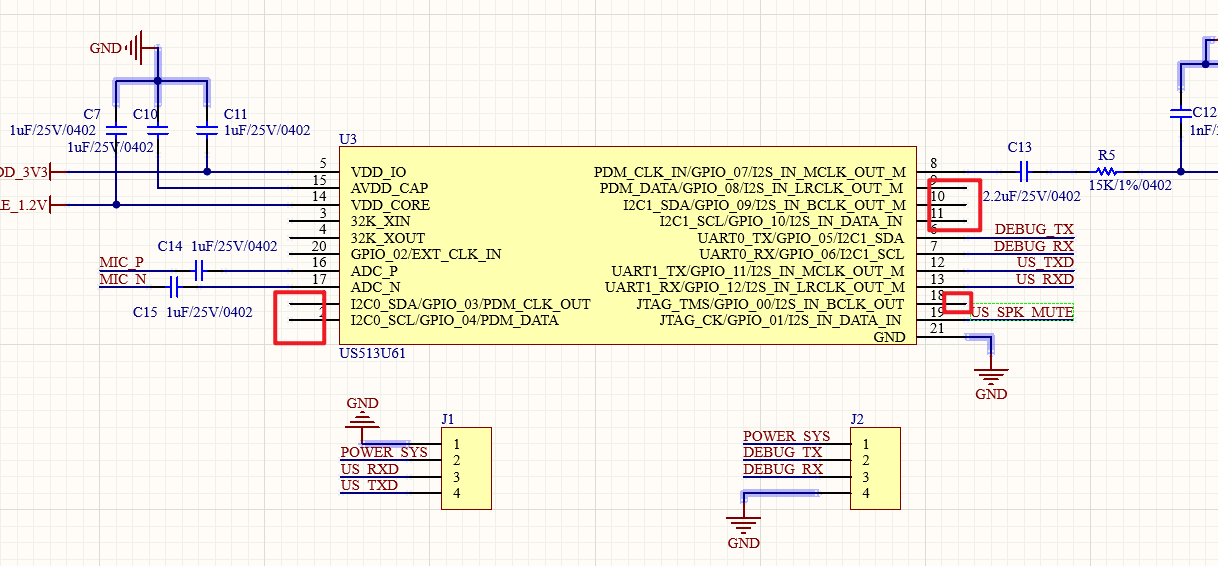Select the MIC_N net label

pos(121,279)
